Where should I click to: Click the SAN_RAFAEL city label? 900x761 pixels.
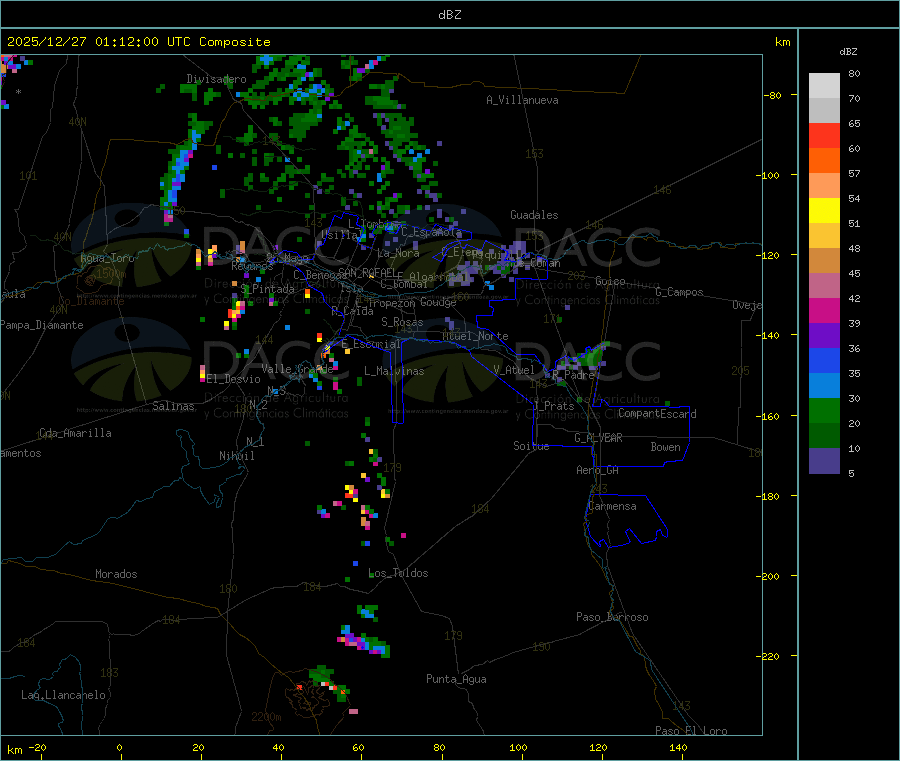[367, 272]
